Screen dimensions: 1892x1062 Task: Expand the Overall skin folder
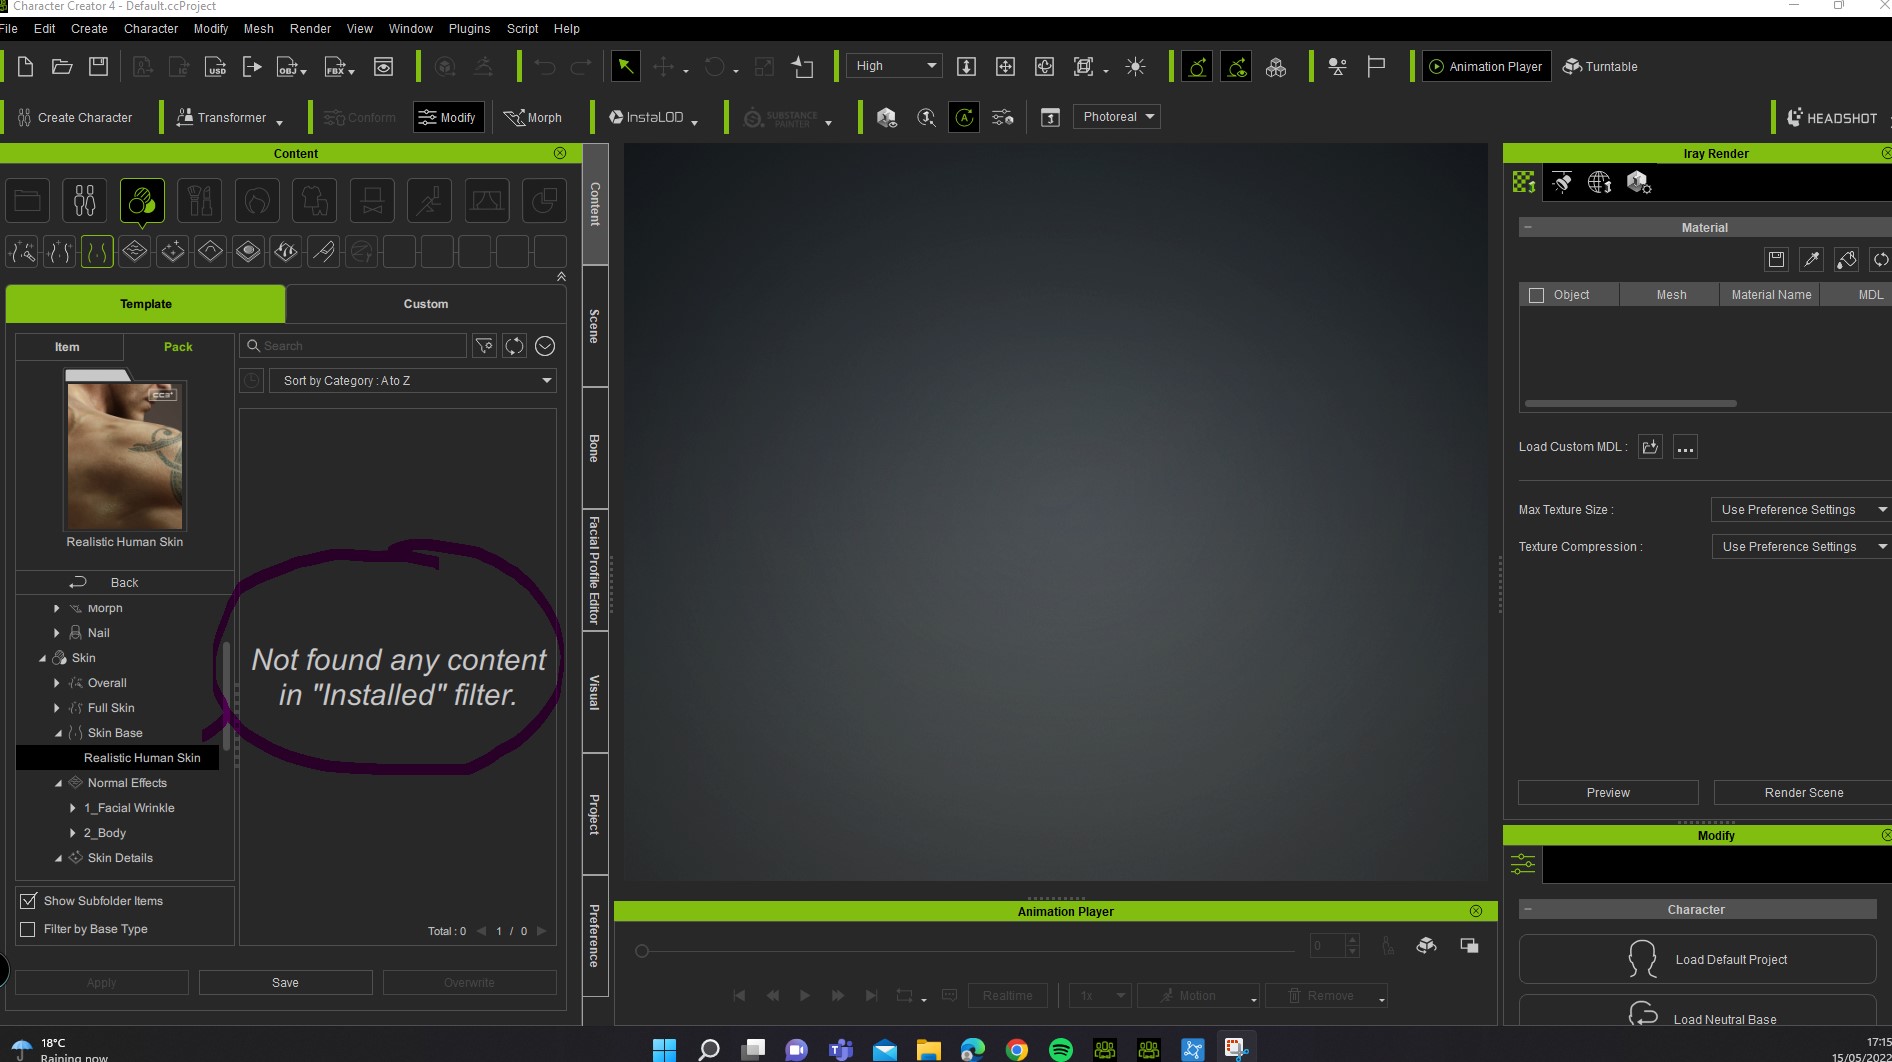56,683
